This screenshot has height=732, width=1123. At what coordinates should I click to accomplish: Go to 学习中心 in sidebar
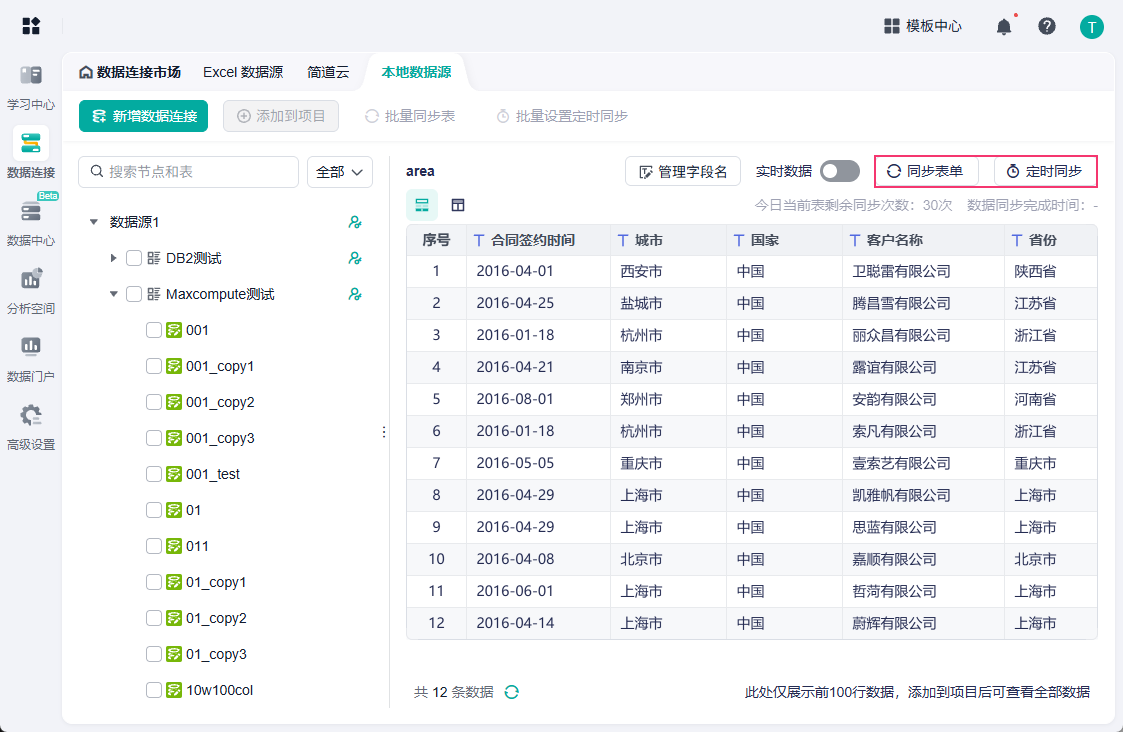31,87
